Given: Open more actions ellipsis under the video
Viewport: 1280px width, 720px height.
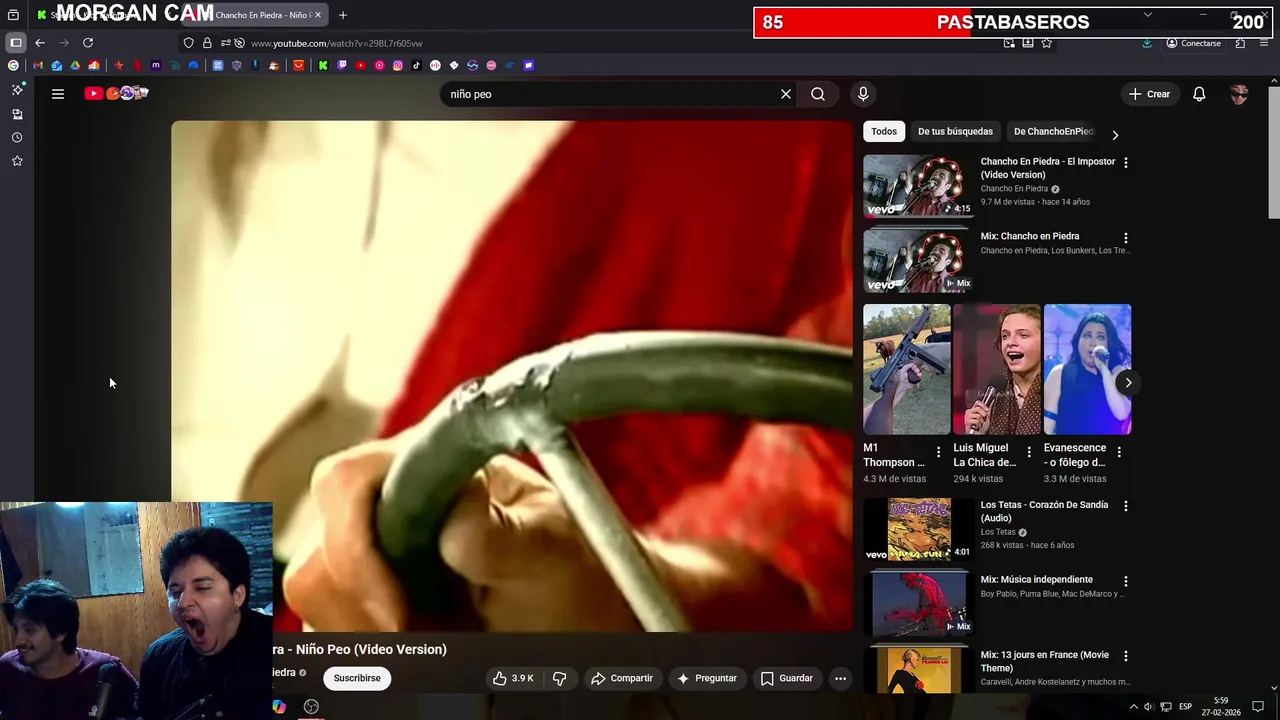Looking at the screenshot, I should [x=840, y=678].
